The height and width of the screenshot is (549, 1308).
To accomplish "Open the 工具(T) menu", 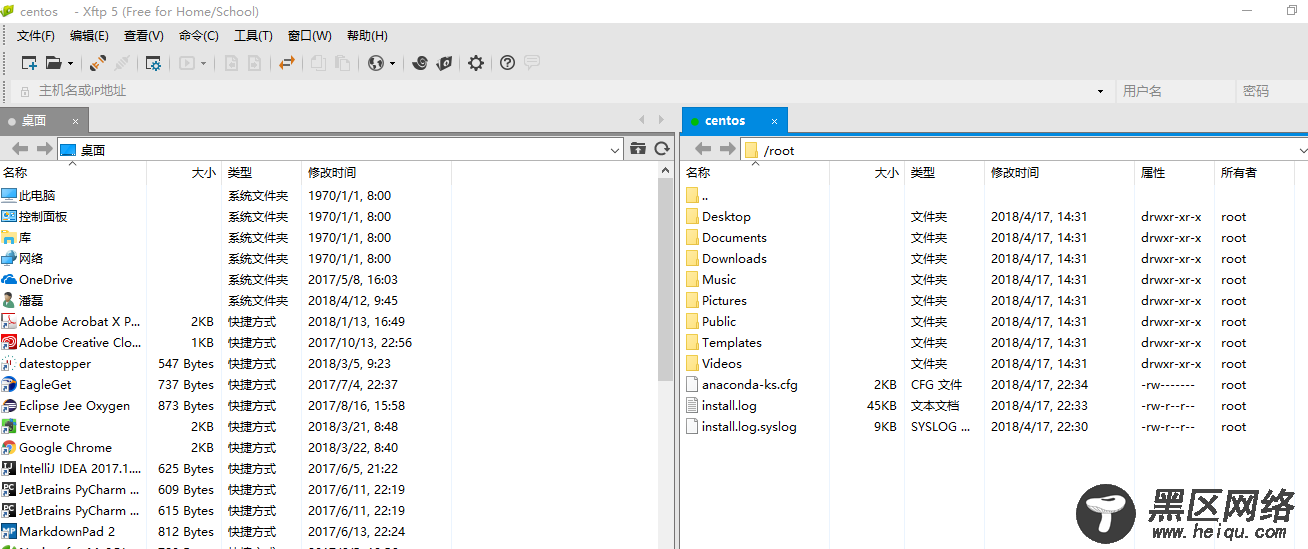I will (253, 36).
